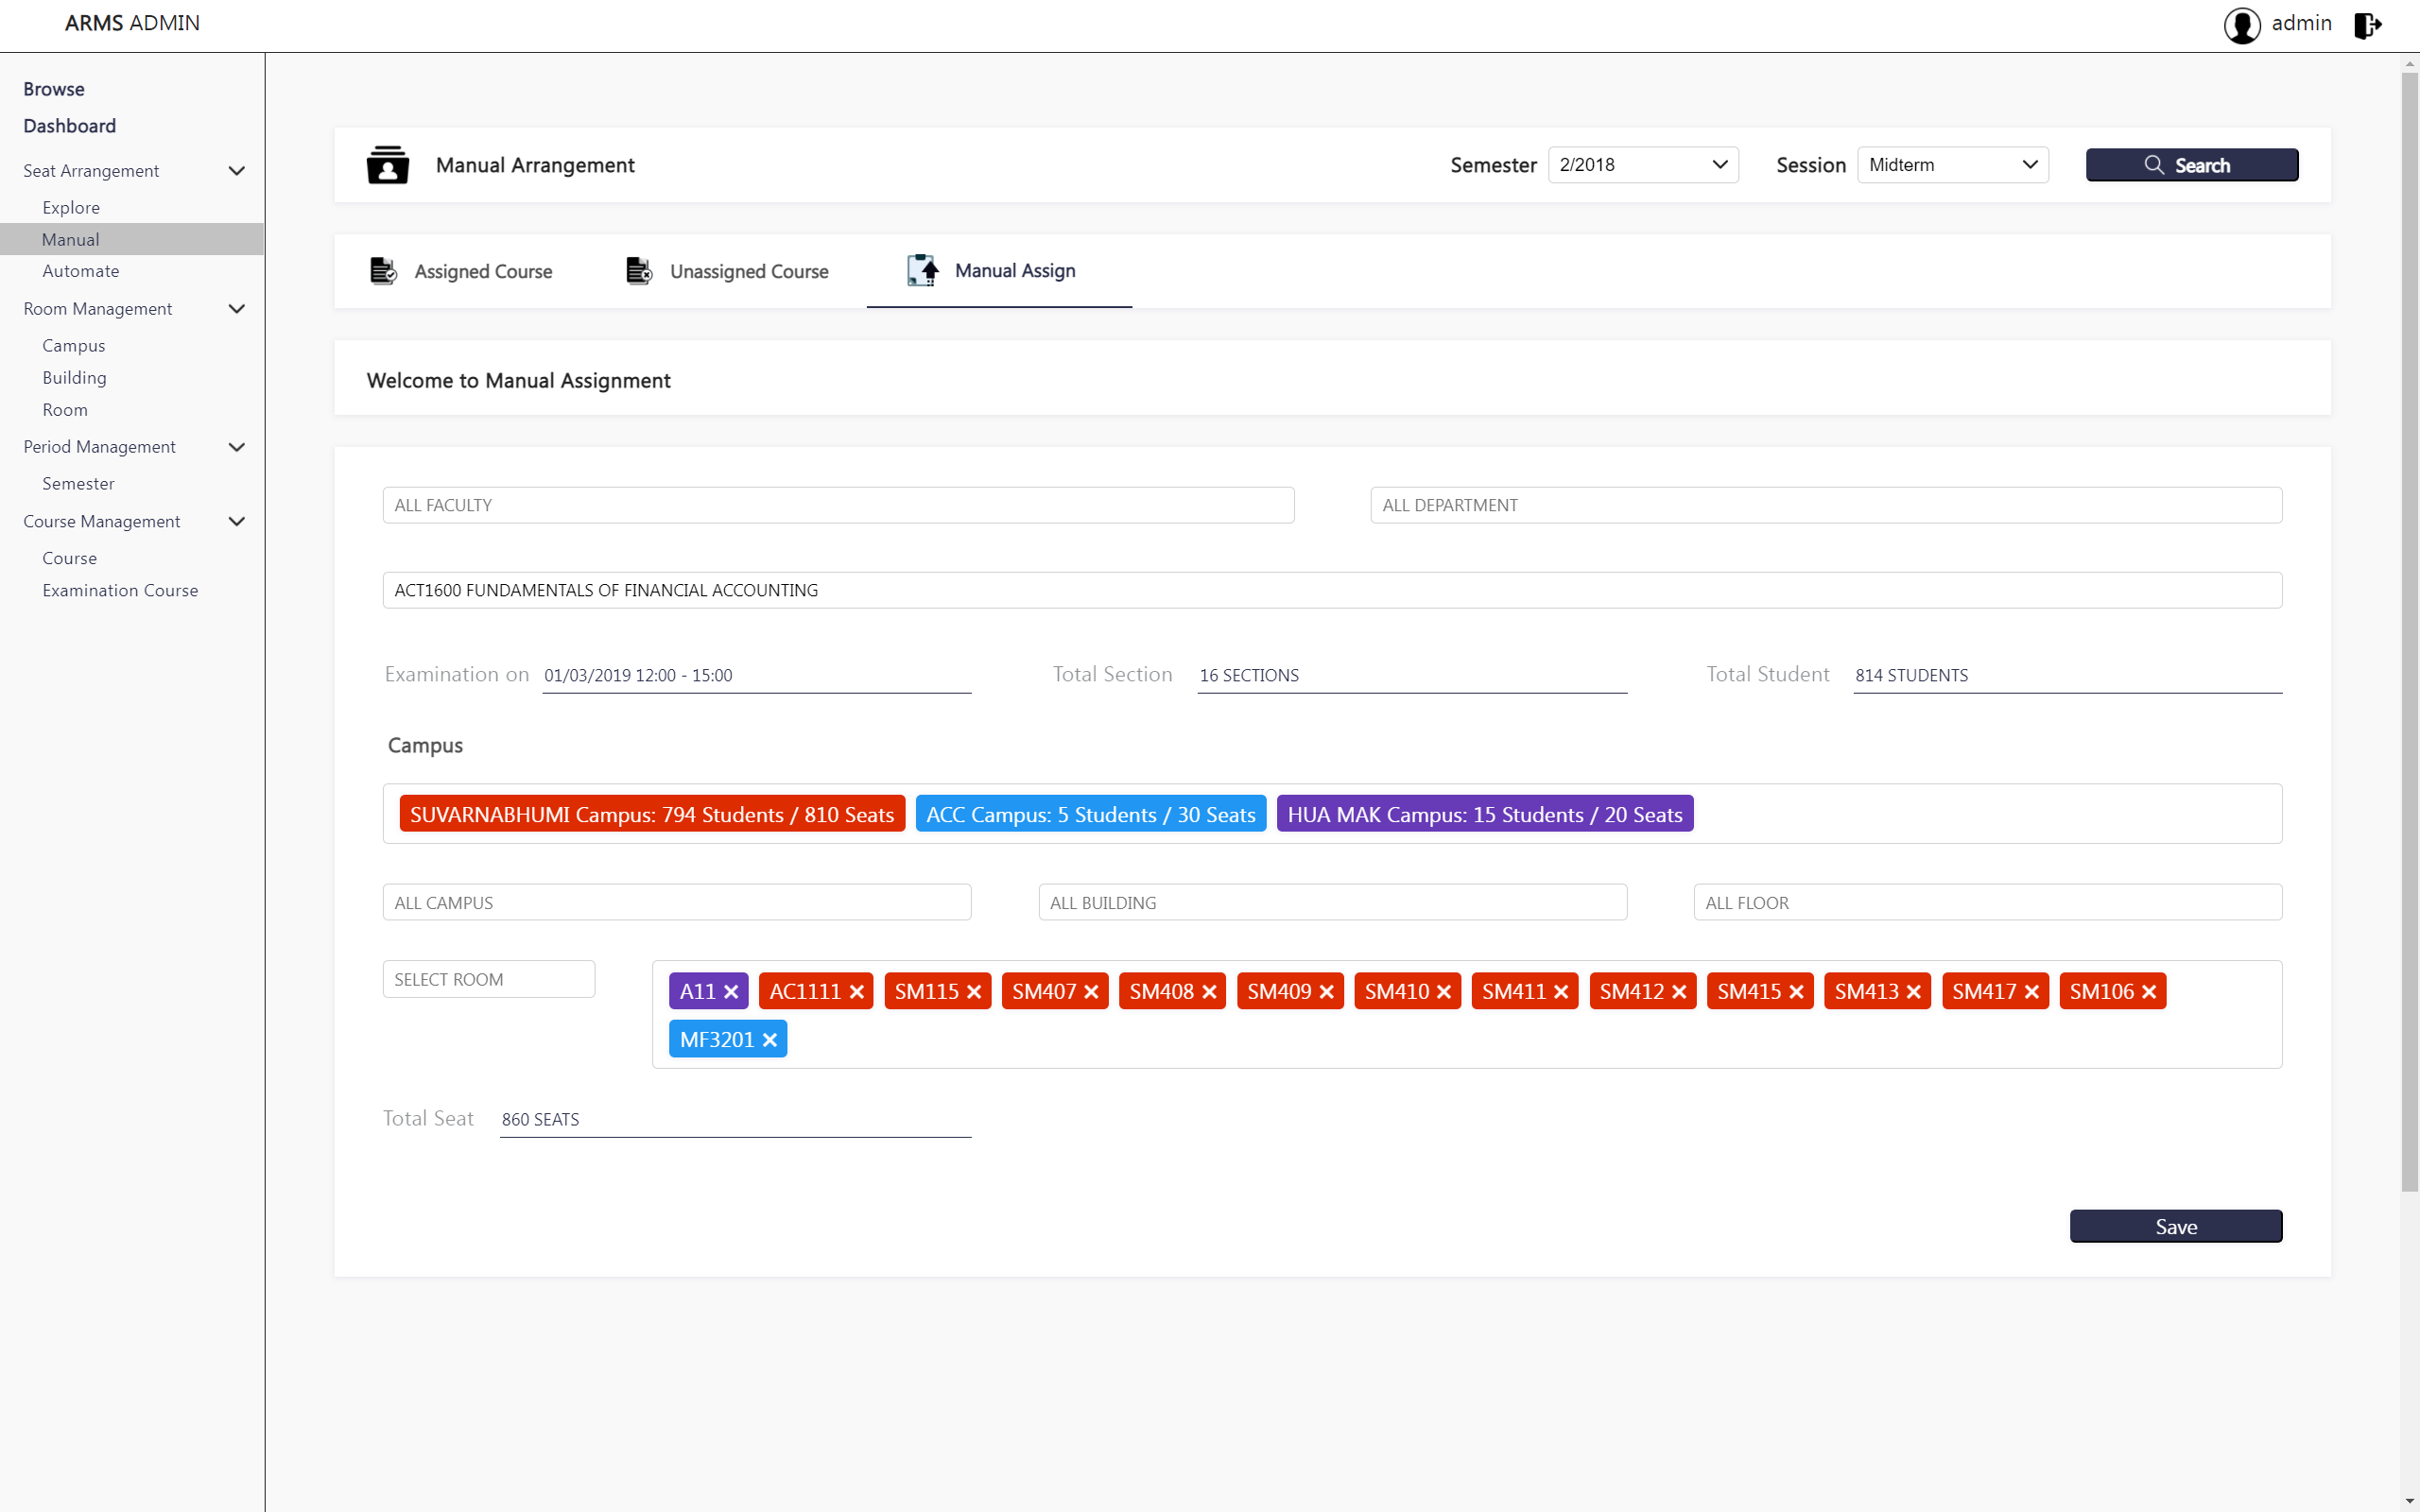
Task: Remove room SM106 via its X icon
Action: click(2149, 991)
